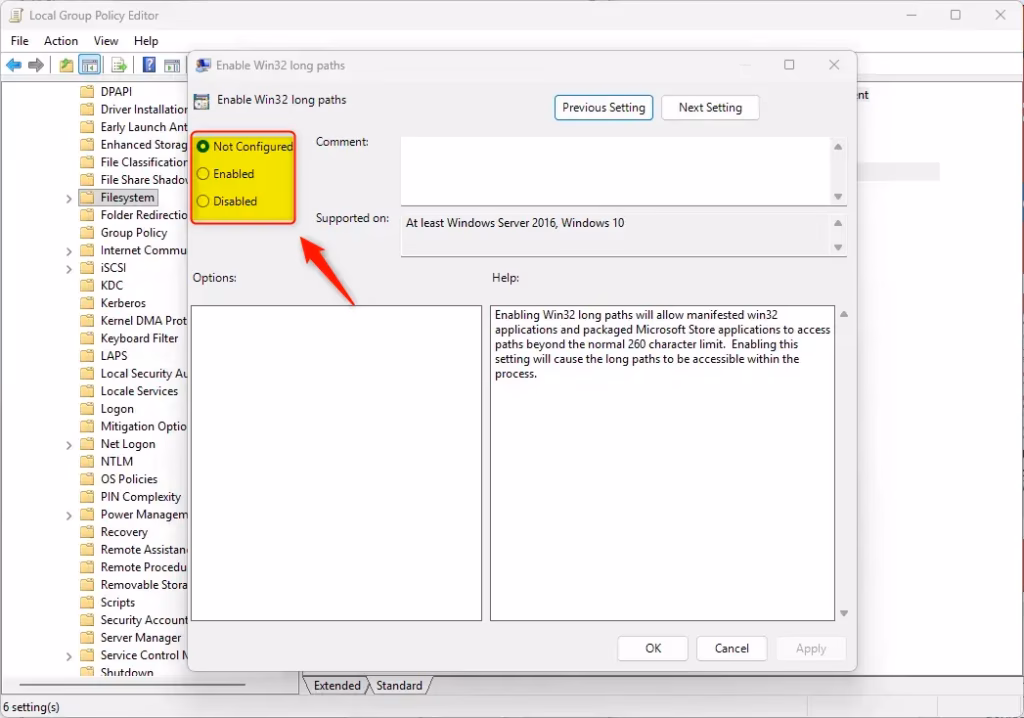Close the Enable Win32 long paths dialog
1024x718 pixels.
pyautogui.click(x=834, y=65)
